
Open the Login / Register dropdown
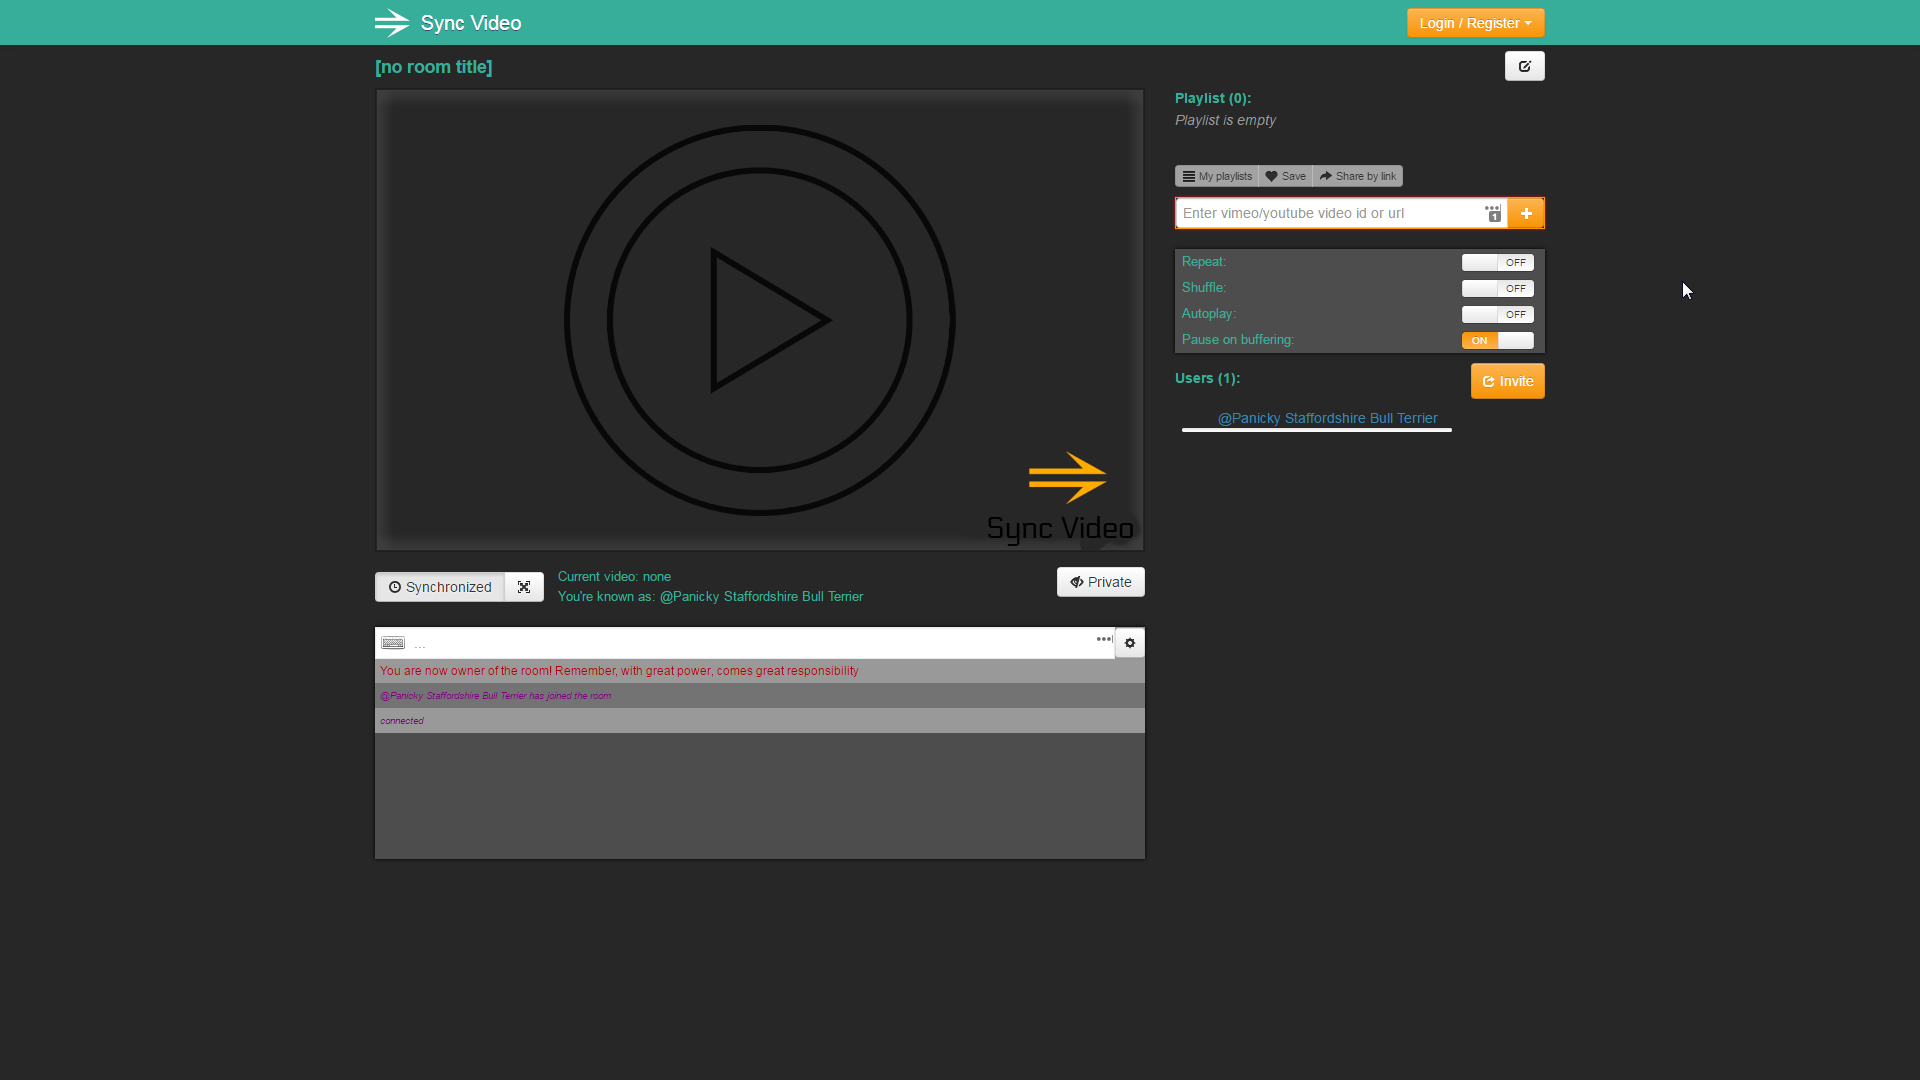coord(1475,23)
